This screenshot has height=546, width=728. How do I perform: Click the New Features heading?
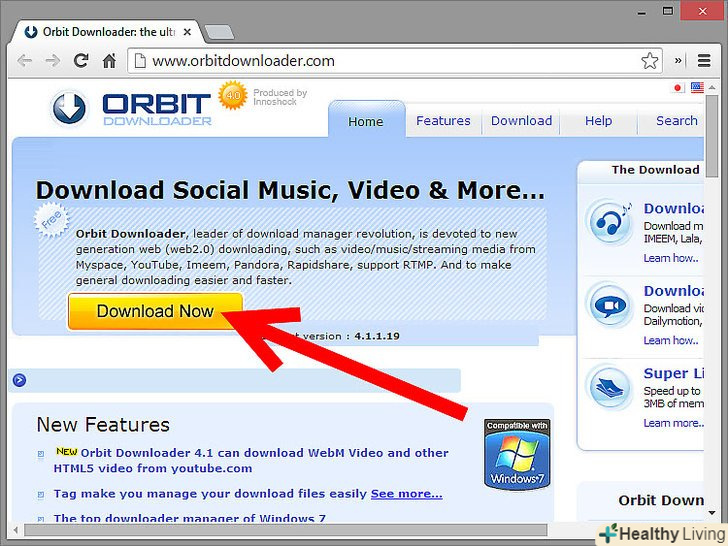coord(103,424)
